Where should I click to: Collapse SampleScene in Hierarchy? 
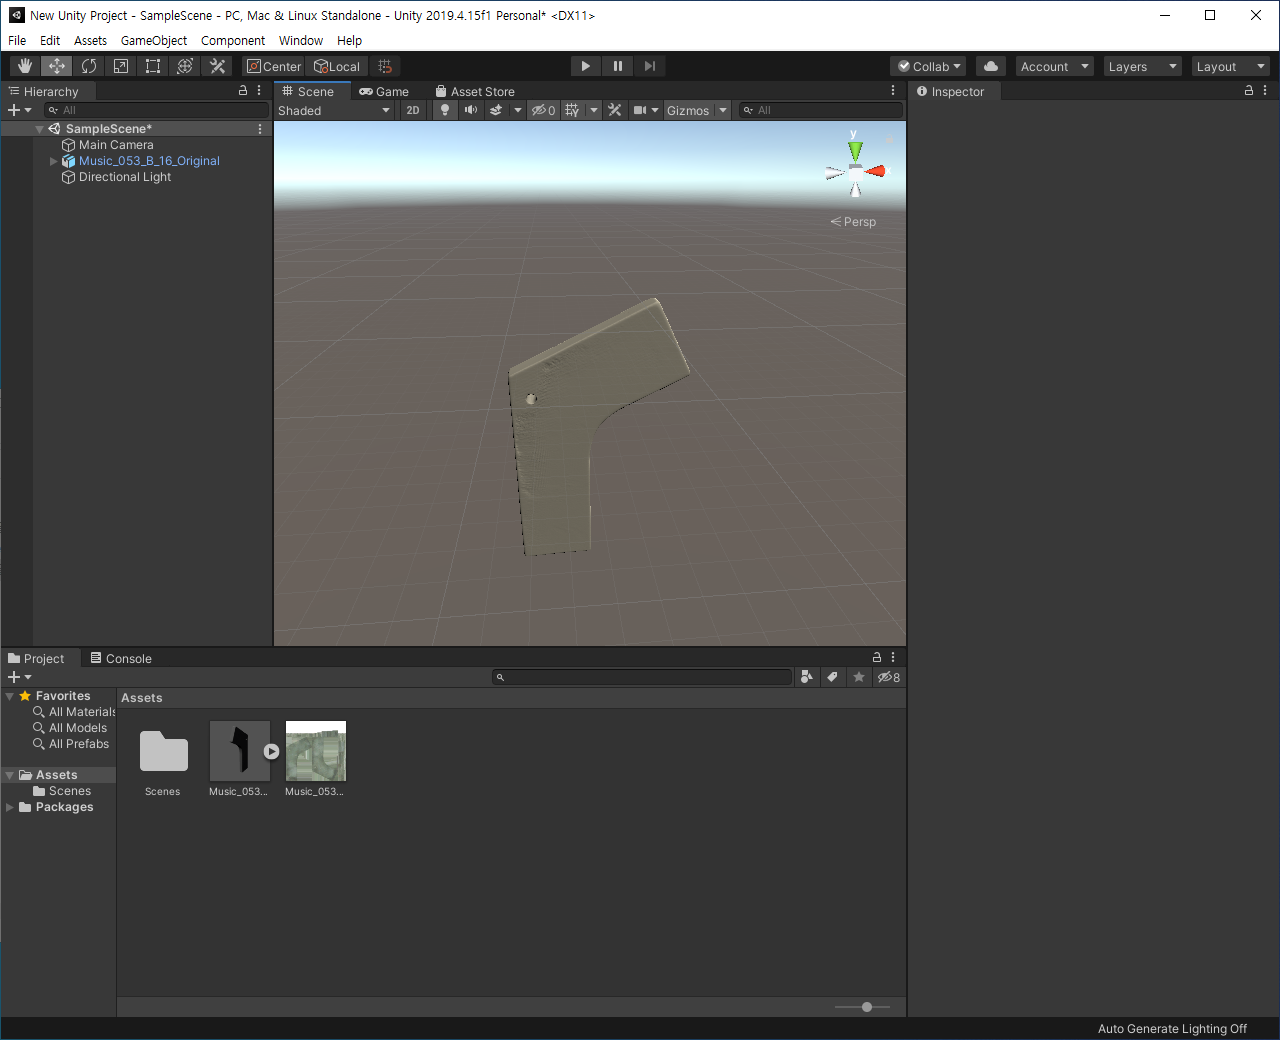40,129
